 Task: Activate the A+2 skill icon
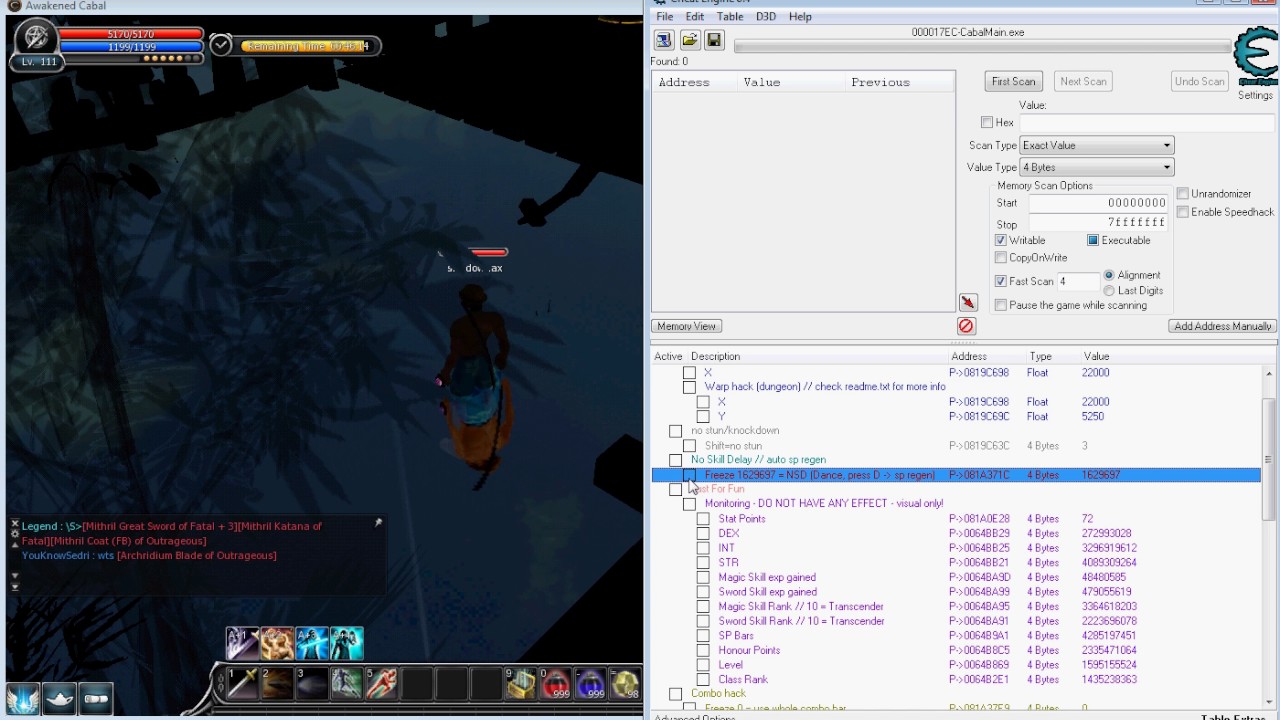[x=278, y=643]
